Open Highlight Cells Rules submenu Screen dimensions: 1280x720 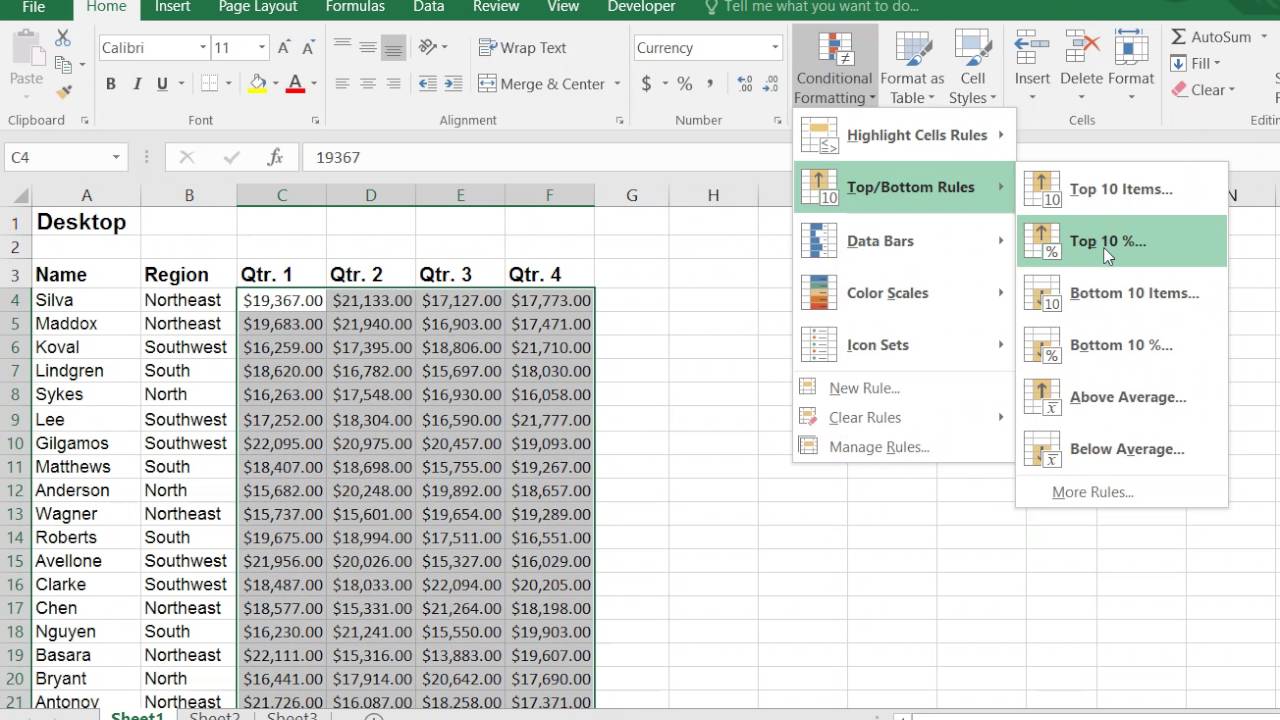click(904, 135)
